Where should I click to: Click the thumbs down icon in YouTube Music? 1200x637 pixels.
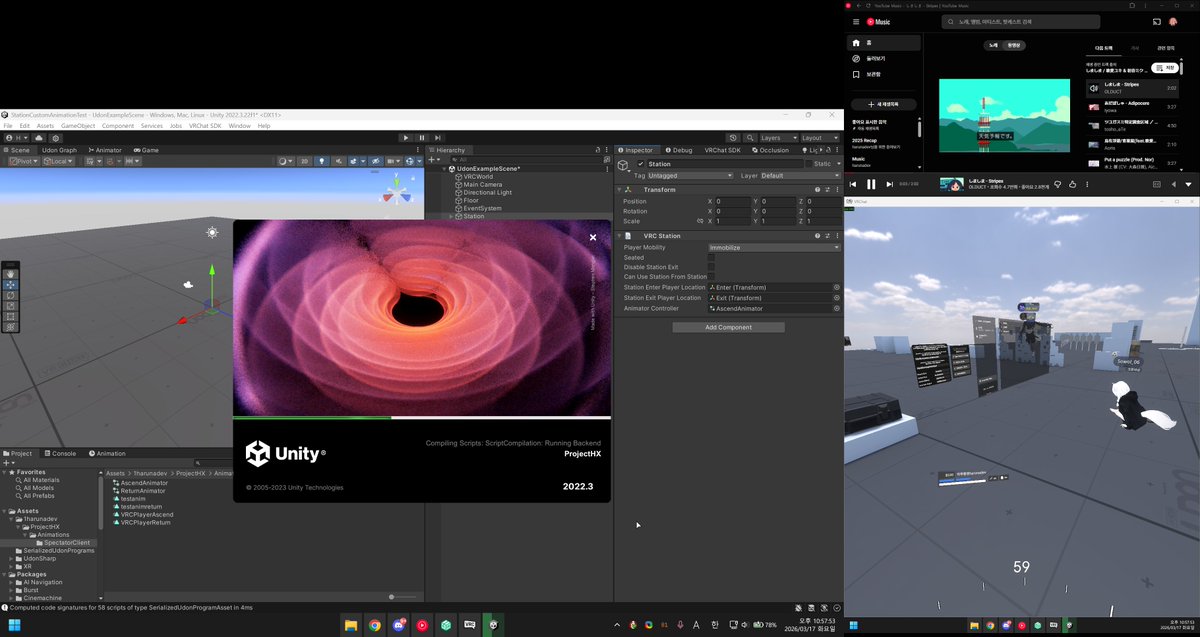pyautogui.click(x=1058, y=184)
